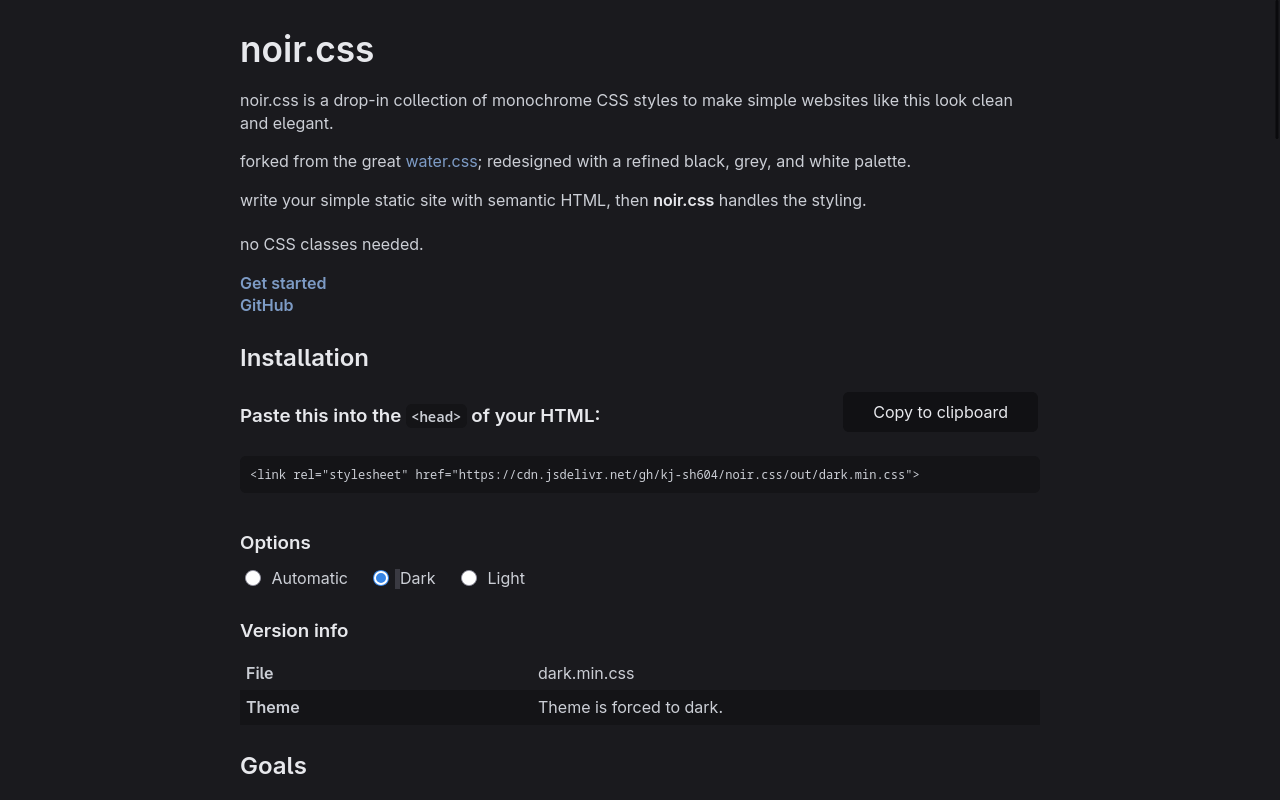Click the Dark label next to its radio

417,578
